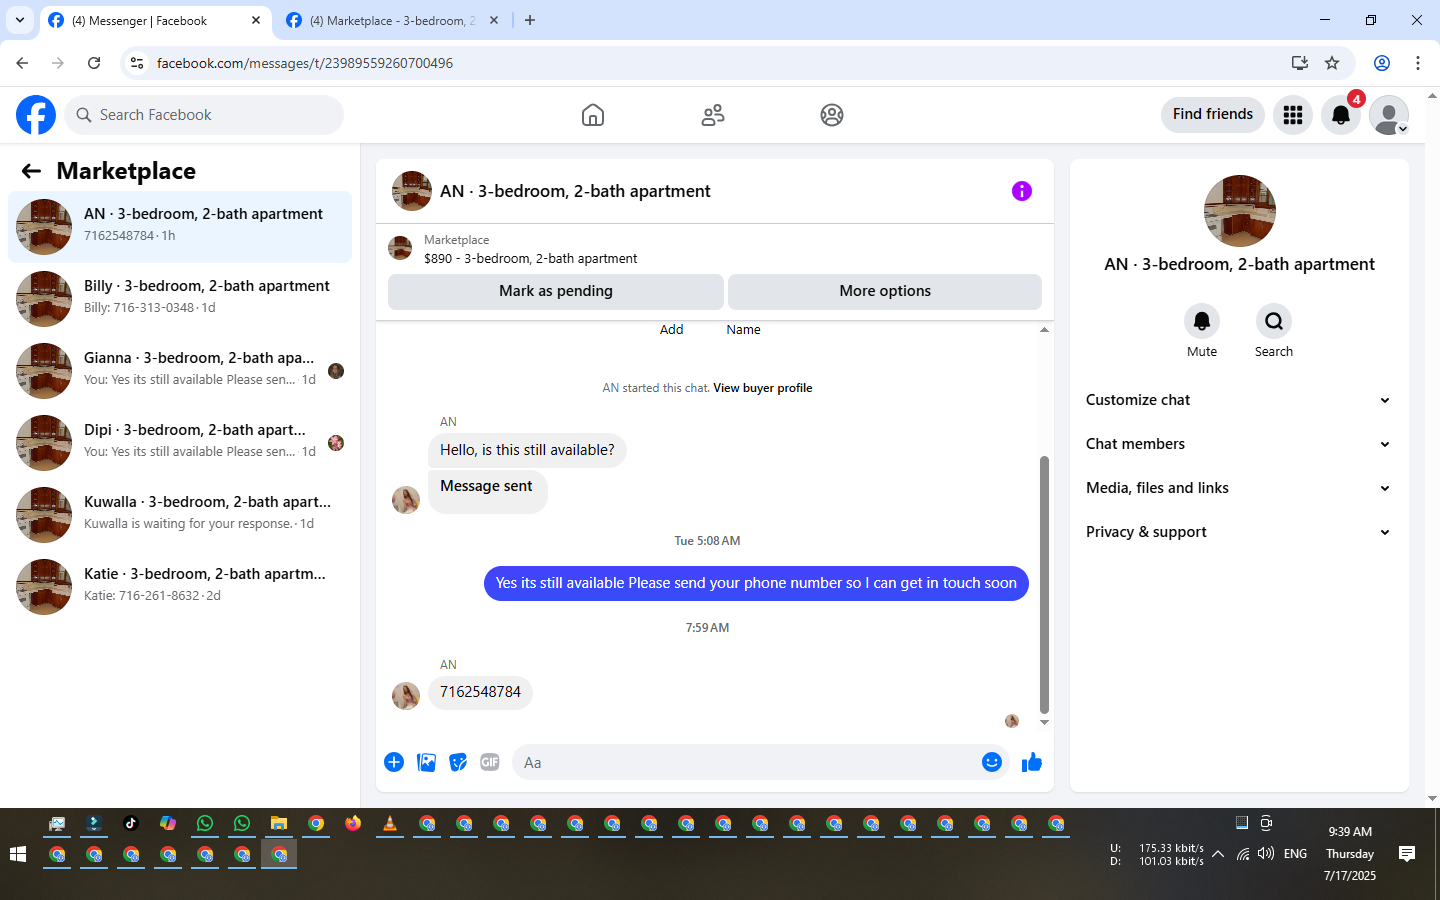Screen dimensions: 1440x900
Task: Open Gianna's apartment conversation
Action: pyautogui.click(x=180, y=371)
